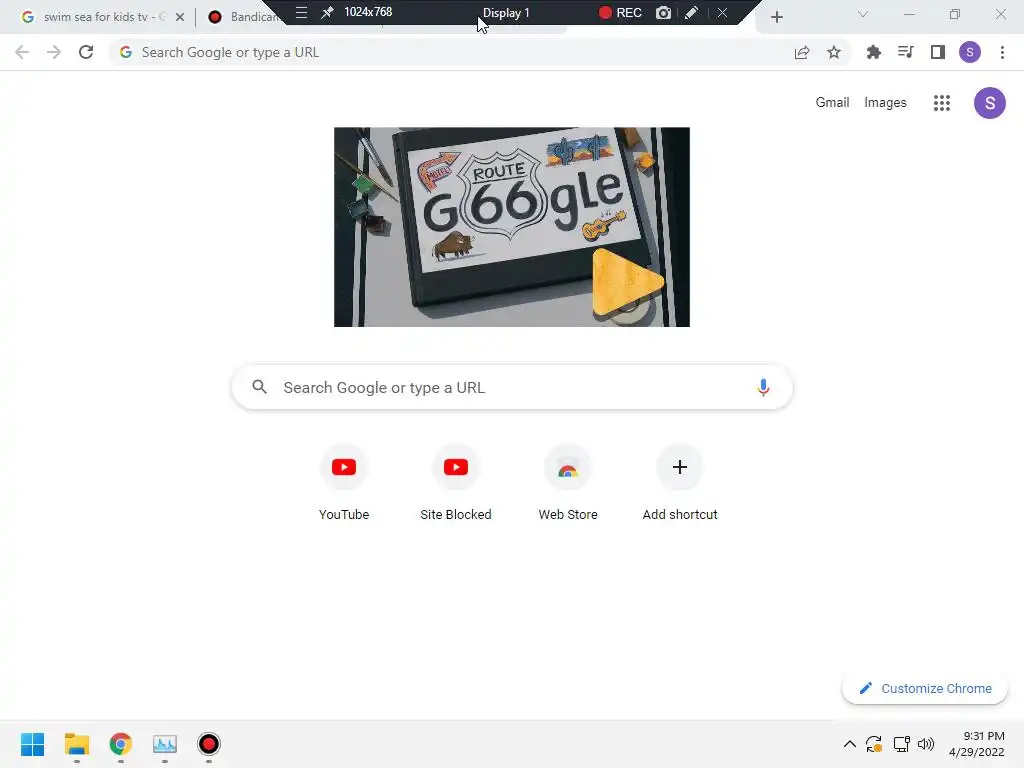Open the Bandicam menu lines icon
This screenshot has height=768, width=1024.
tap(301, 12)
